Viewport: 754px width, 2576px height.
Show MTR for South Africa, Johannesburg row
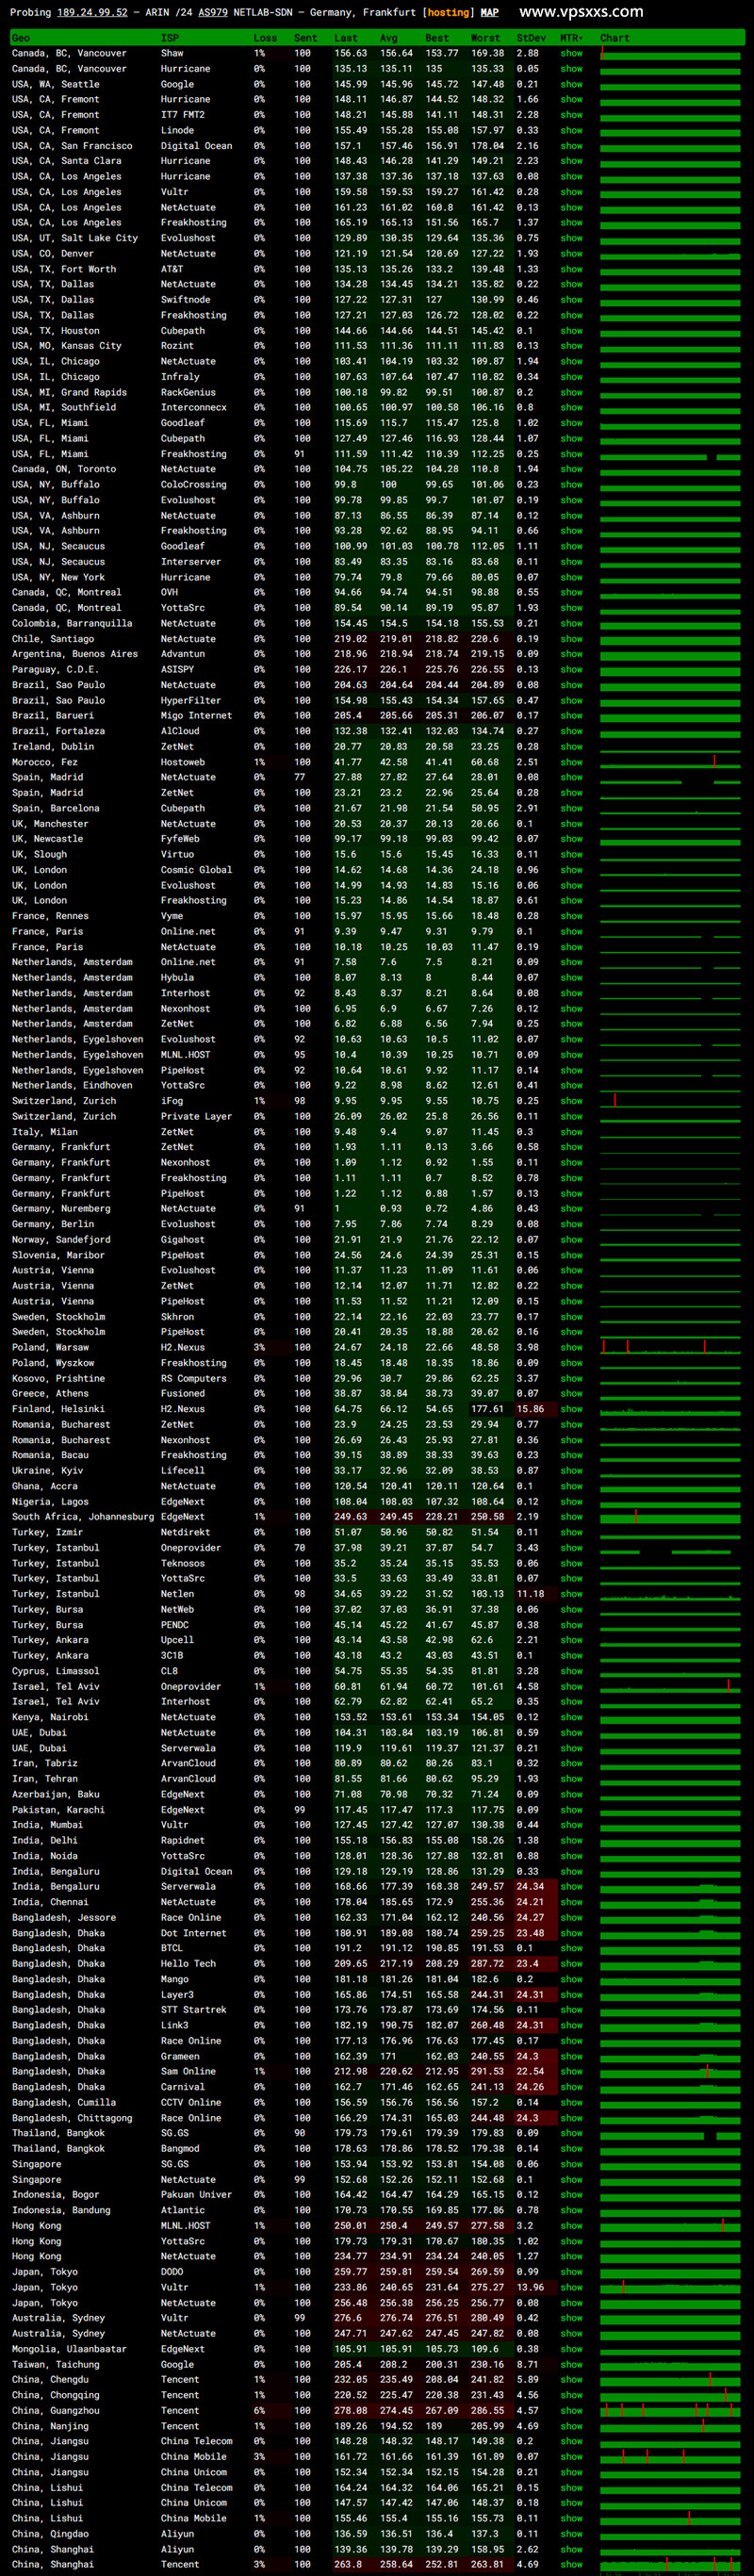click(x=571, y=1517)
